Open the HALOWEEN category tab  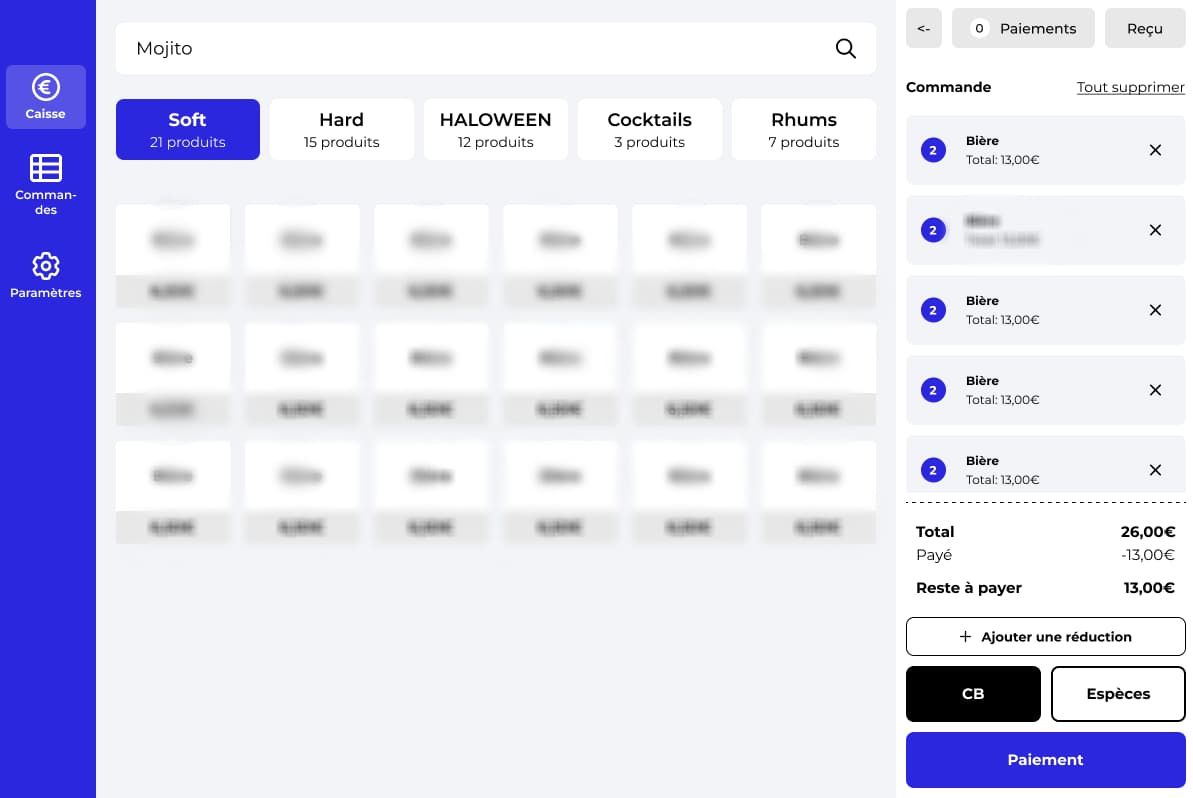tap(496, 130)
